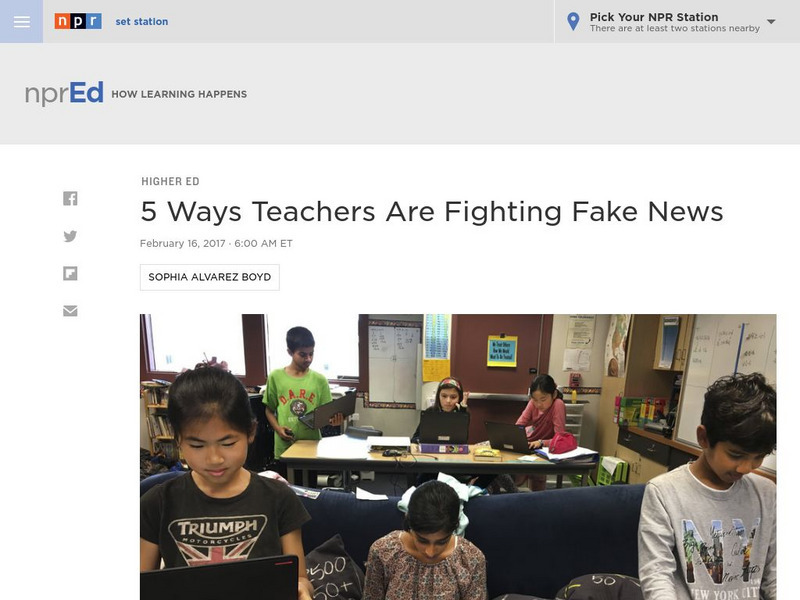Share article on Facebook

pos(70,198)
